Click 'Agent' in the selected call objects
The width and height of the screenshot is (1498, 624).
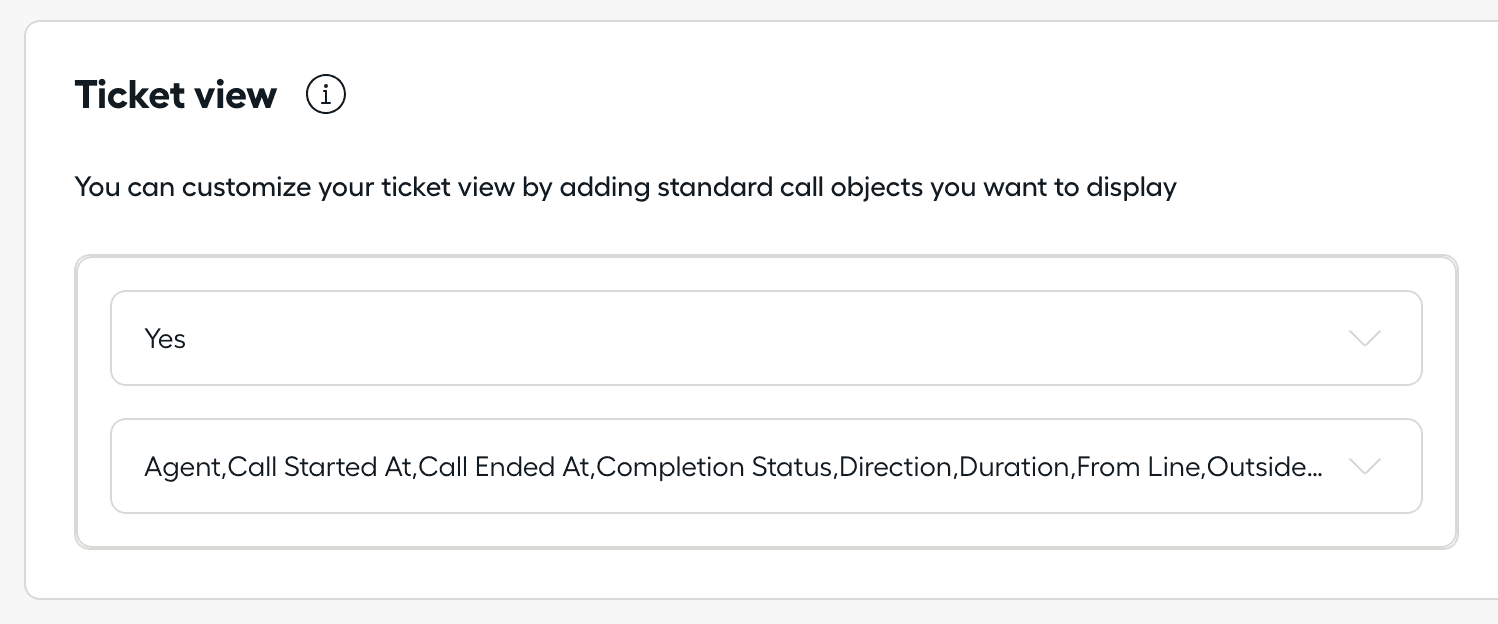(183, 467)
